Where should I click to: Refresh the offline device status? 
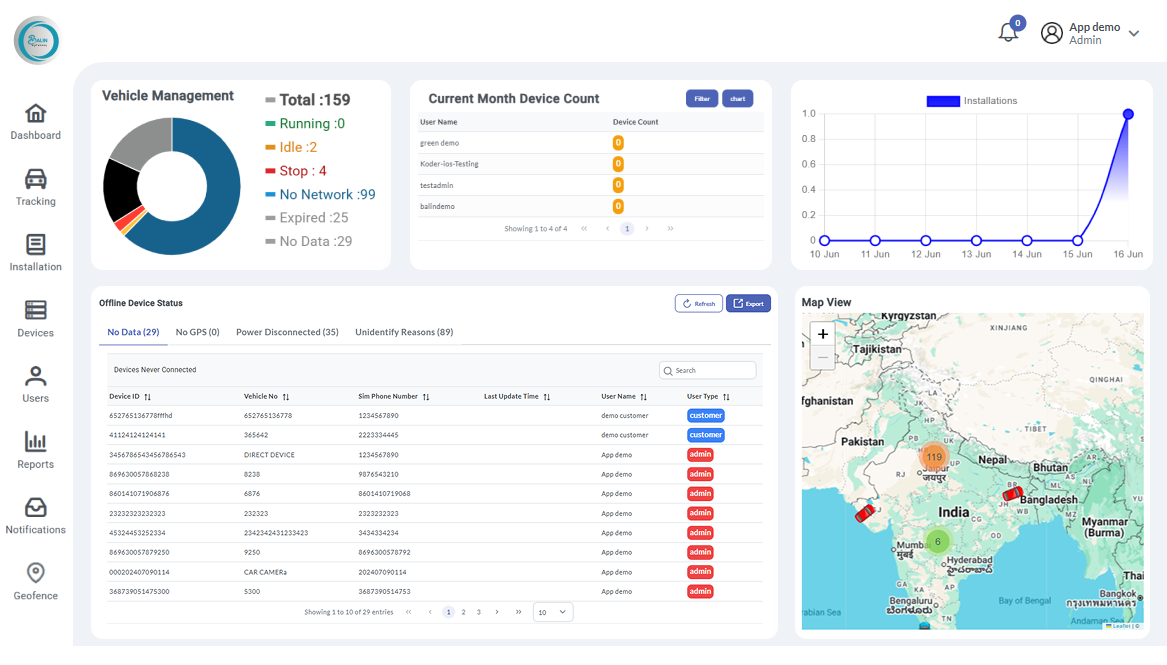(699, 303)
